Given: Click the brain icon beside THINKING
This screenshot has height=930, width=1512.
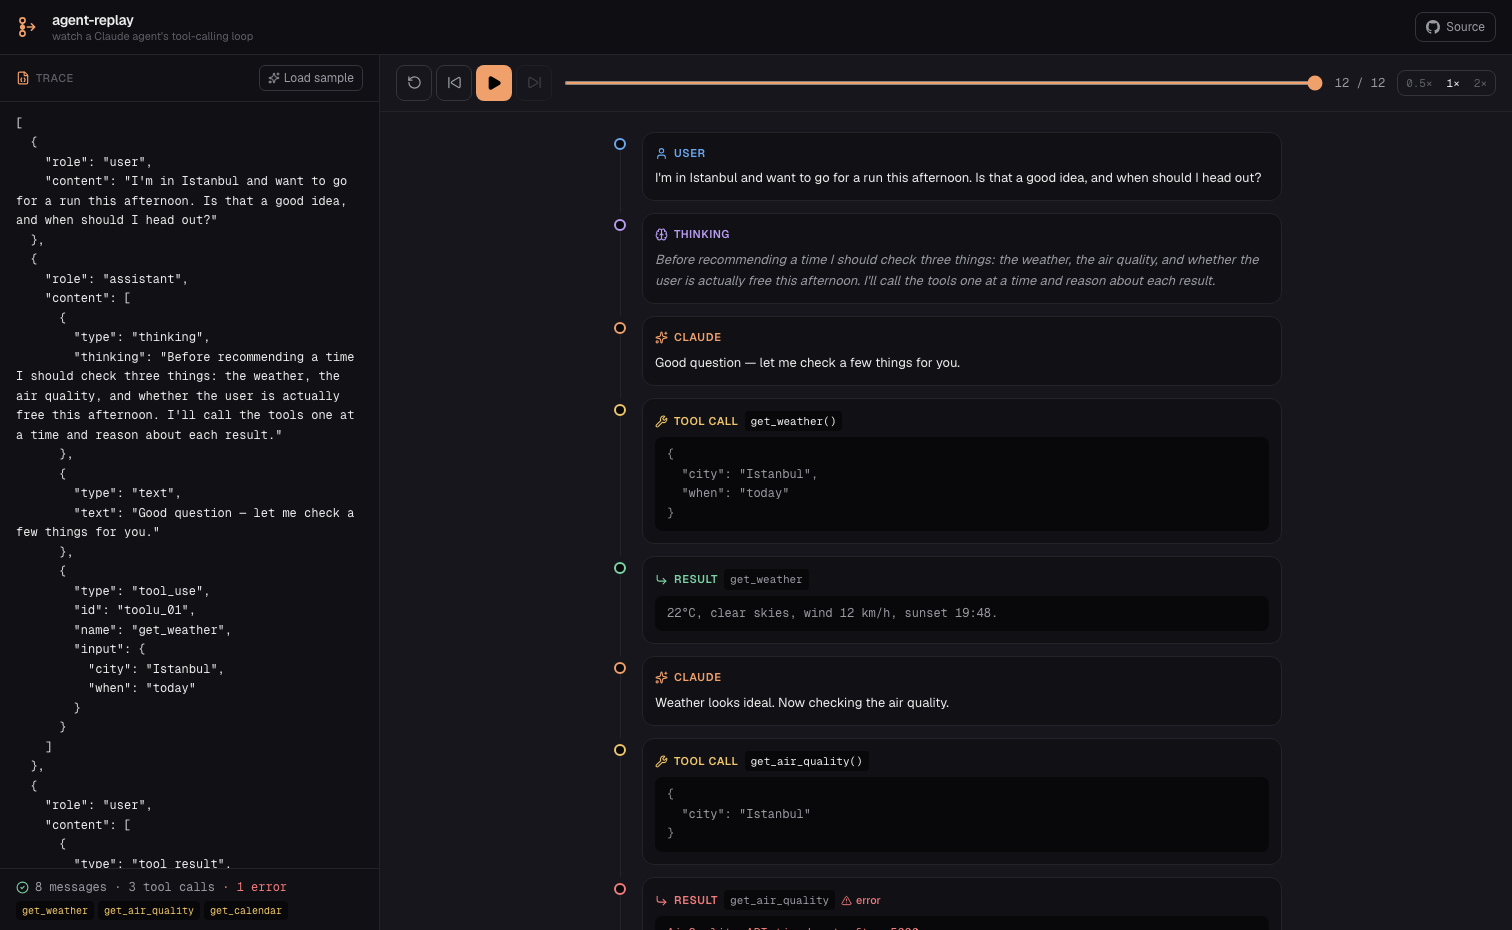Looking at the screenshot, I should [661, 235].
